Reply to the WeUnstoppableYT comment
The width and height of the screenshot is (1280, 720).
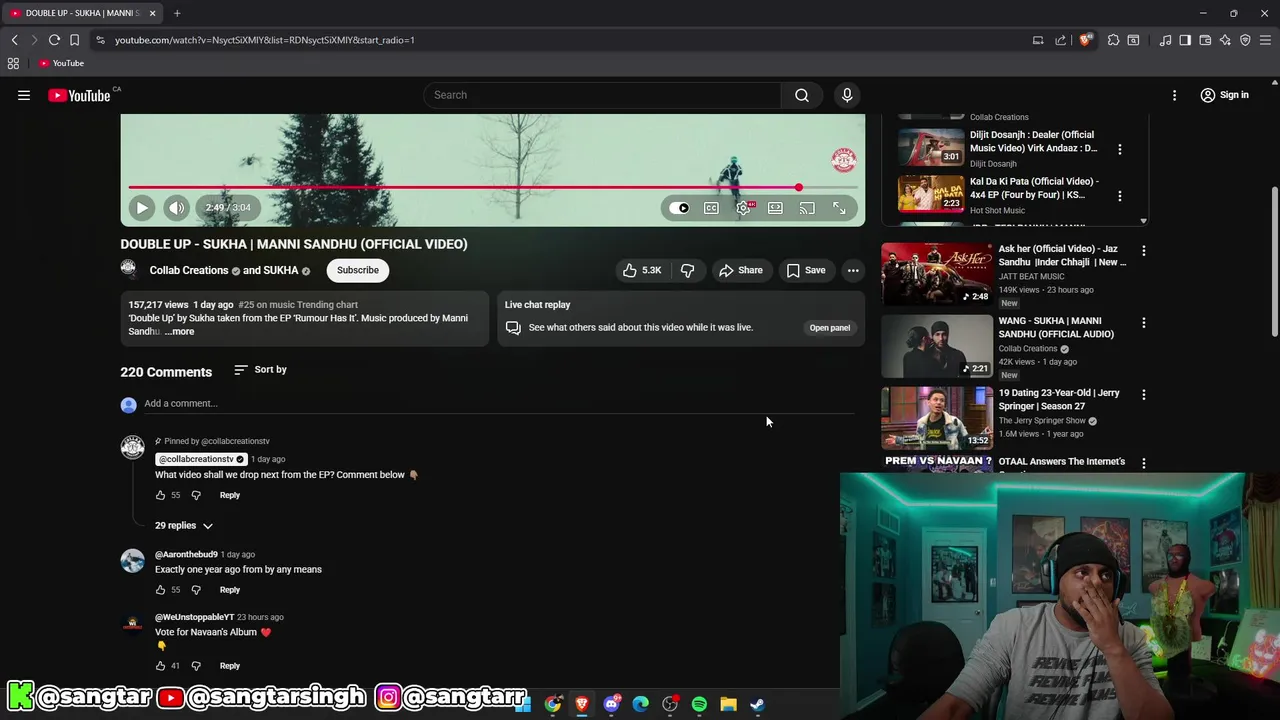pos(230,666)
